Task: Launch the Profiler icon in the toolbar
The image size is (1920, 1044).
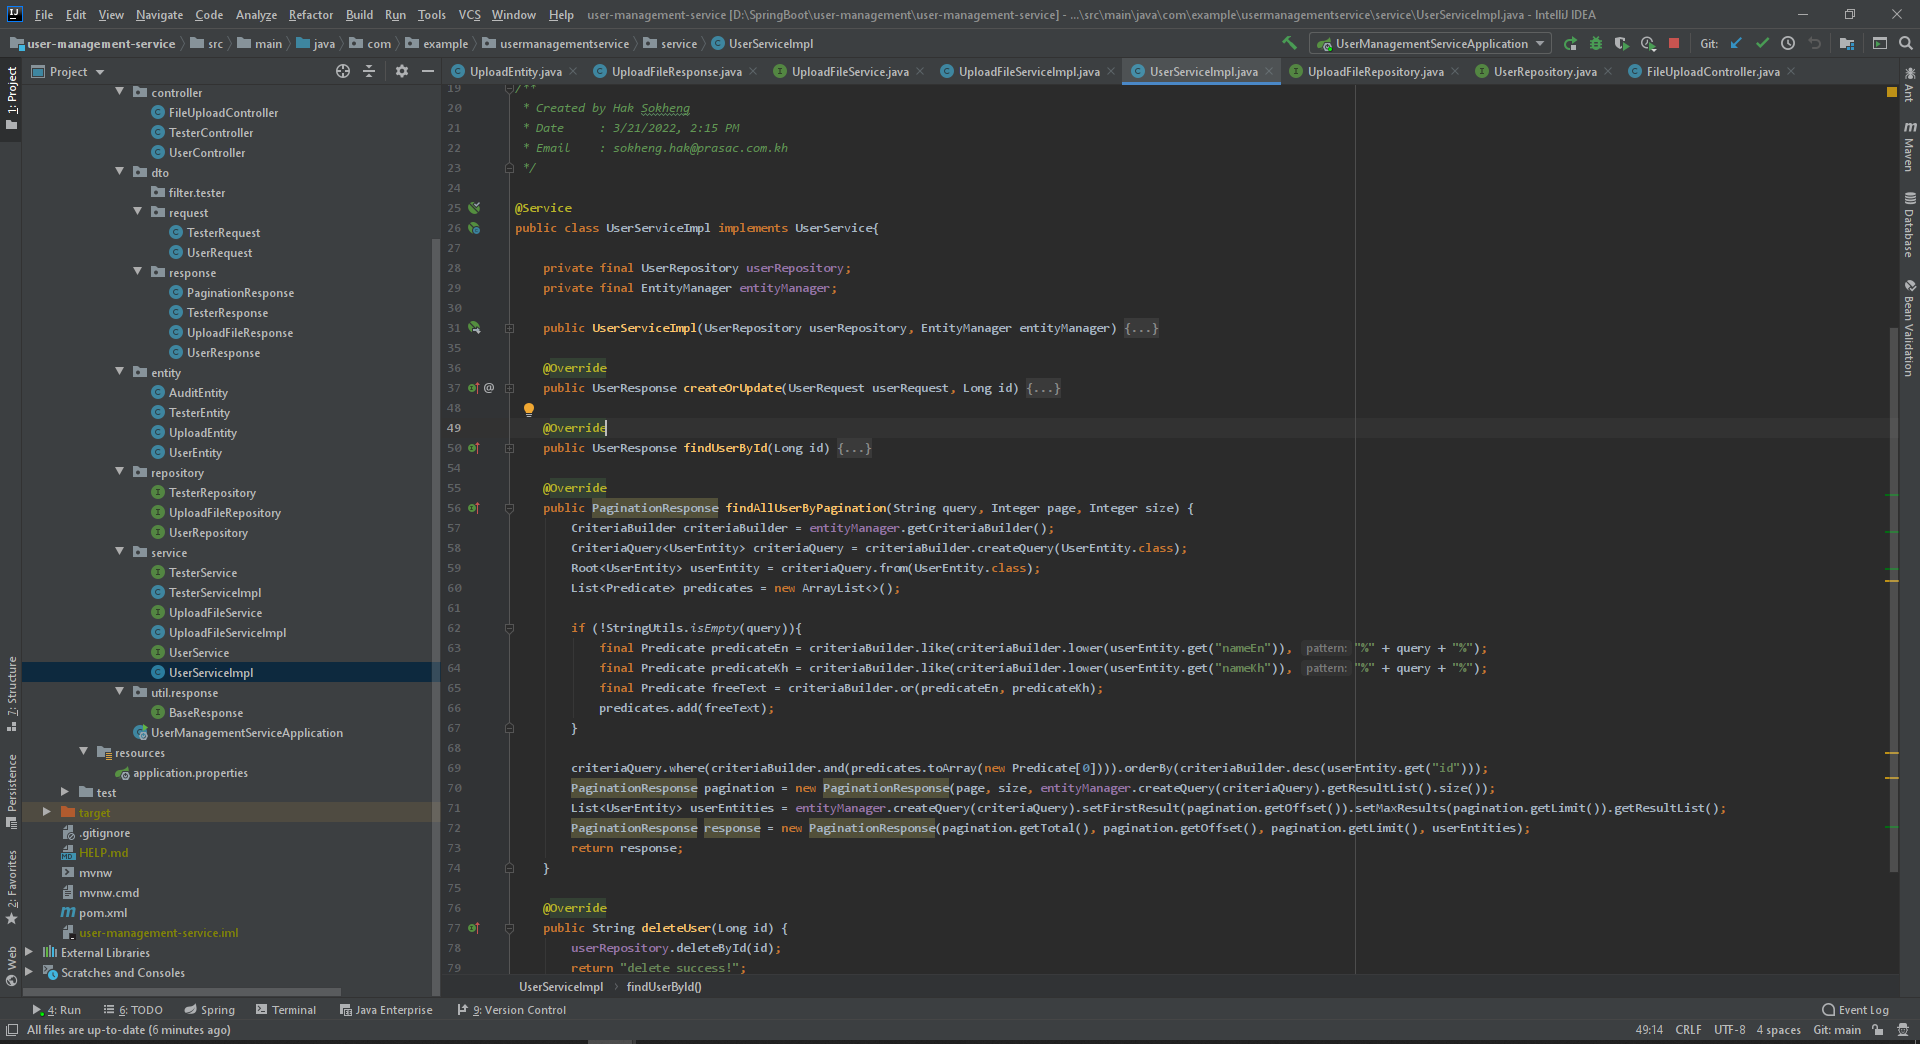Action: [1648, 43]
